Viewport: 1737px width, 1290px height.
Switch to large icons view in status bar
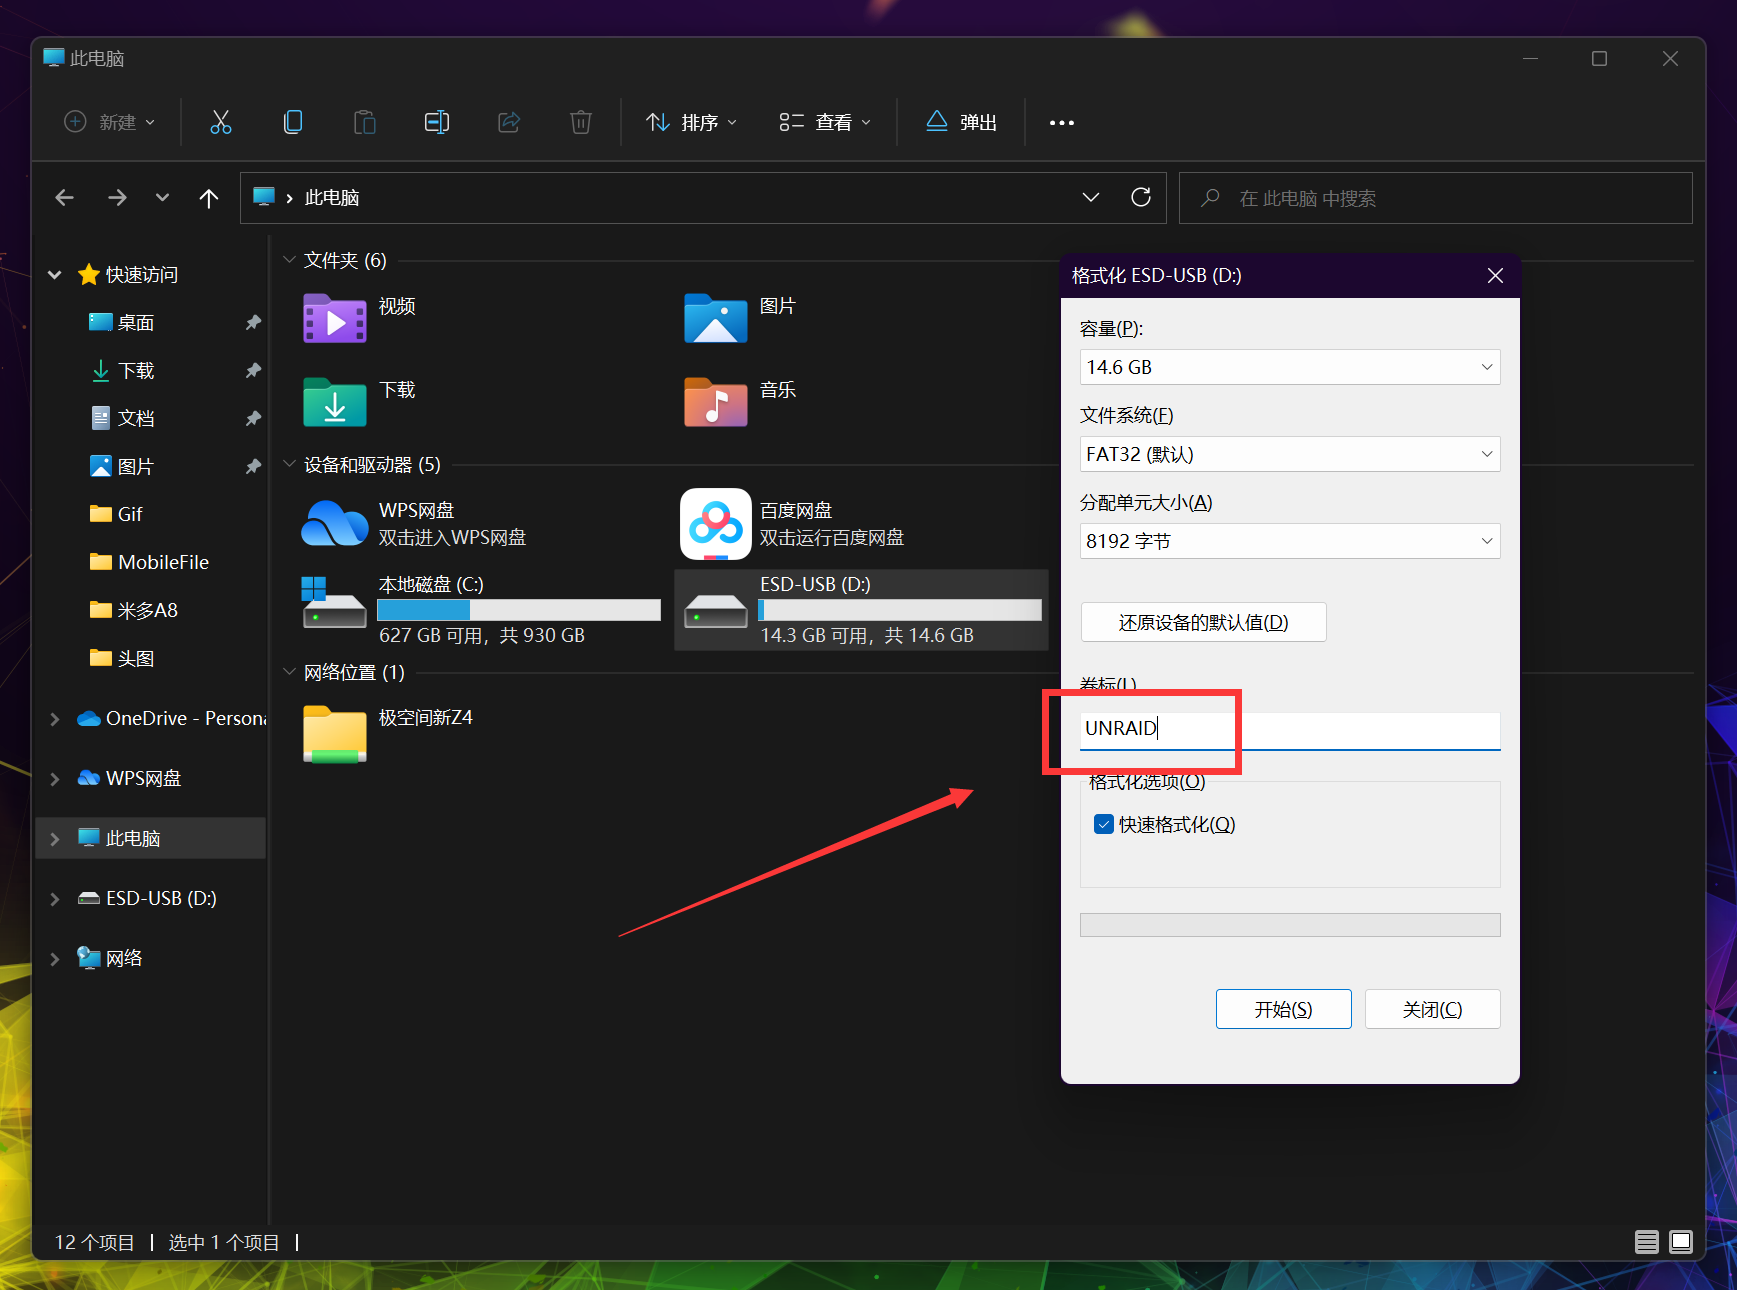click(1681, 1241)
